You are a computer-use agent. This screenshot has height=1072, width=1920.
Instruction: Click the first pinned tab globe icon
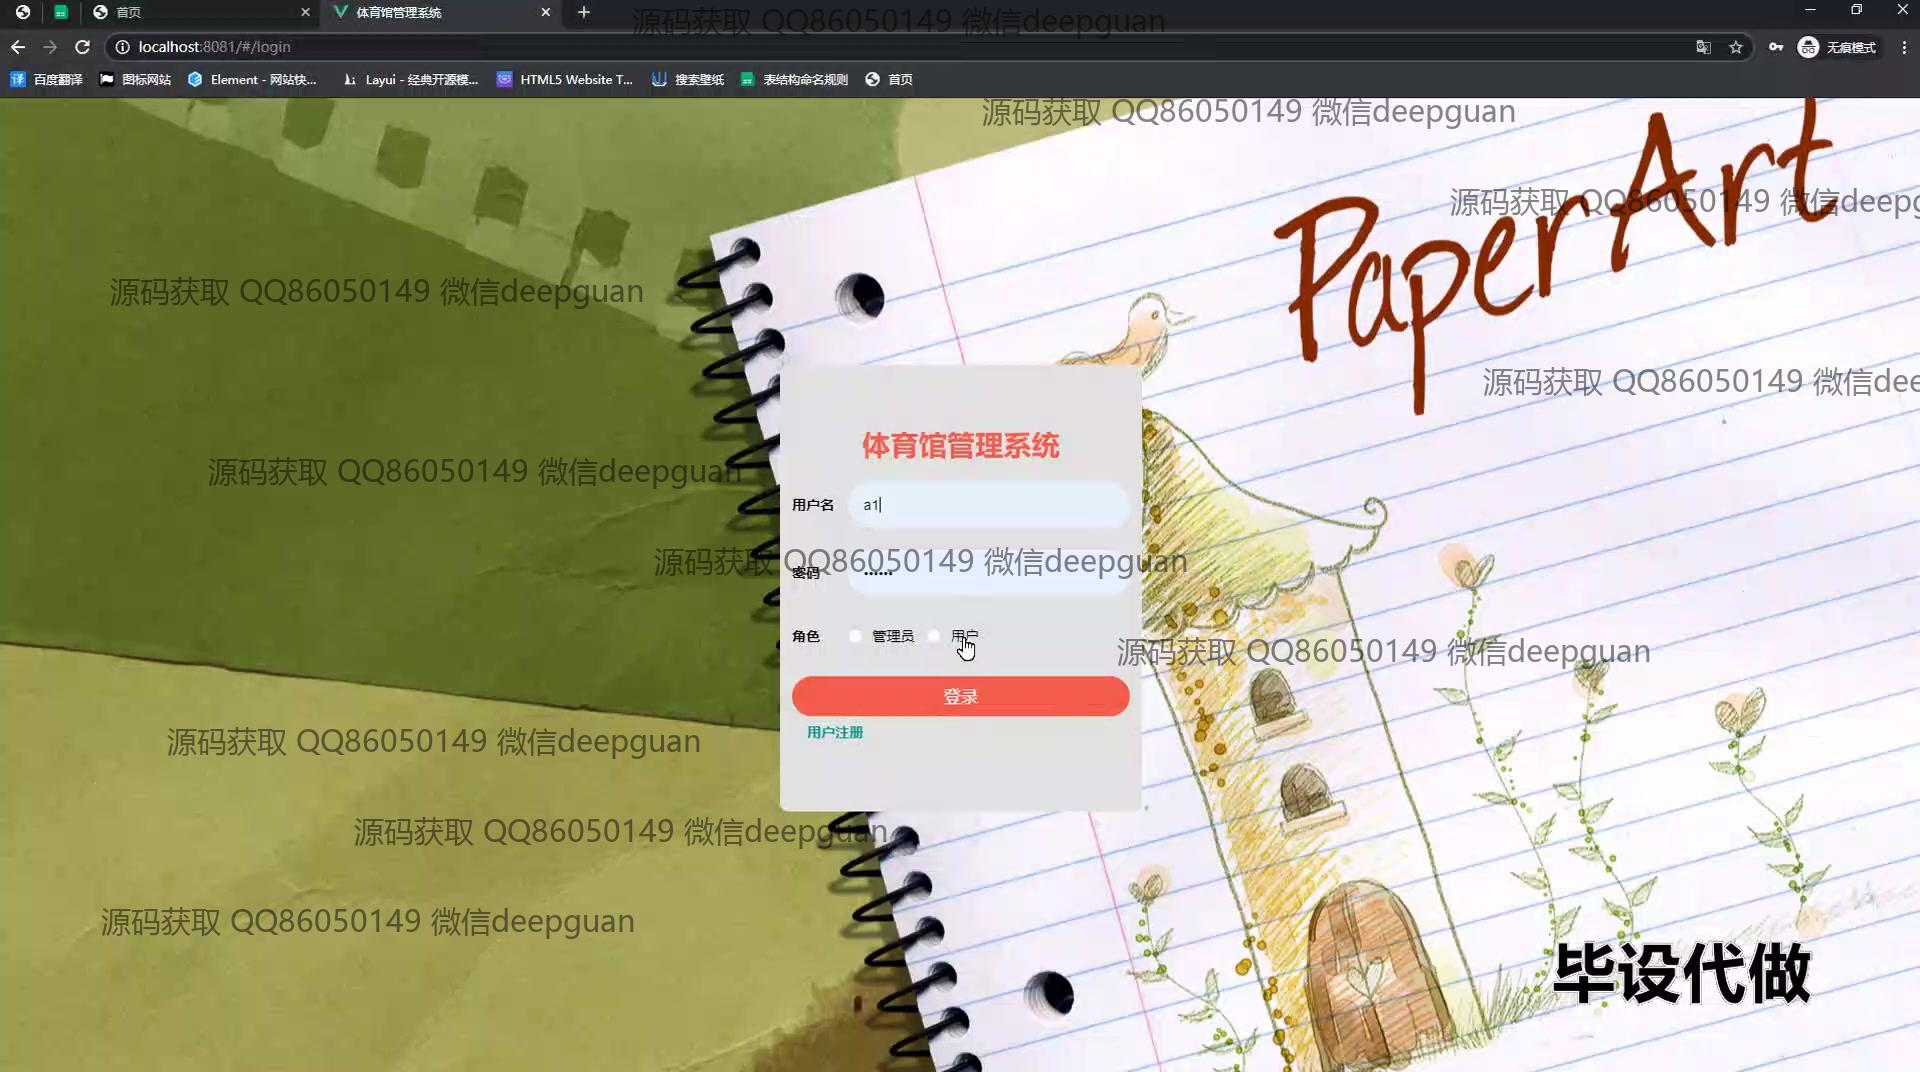point(23,12)
